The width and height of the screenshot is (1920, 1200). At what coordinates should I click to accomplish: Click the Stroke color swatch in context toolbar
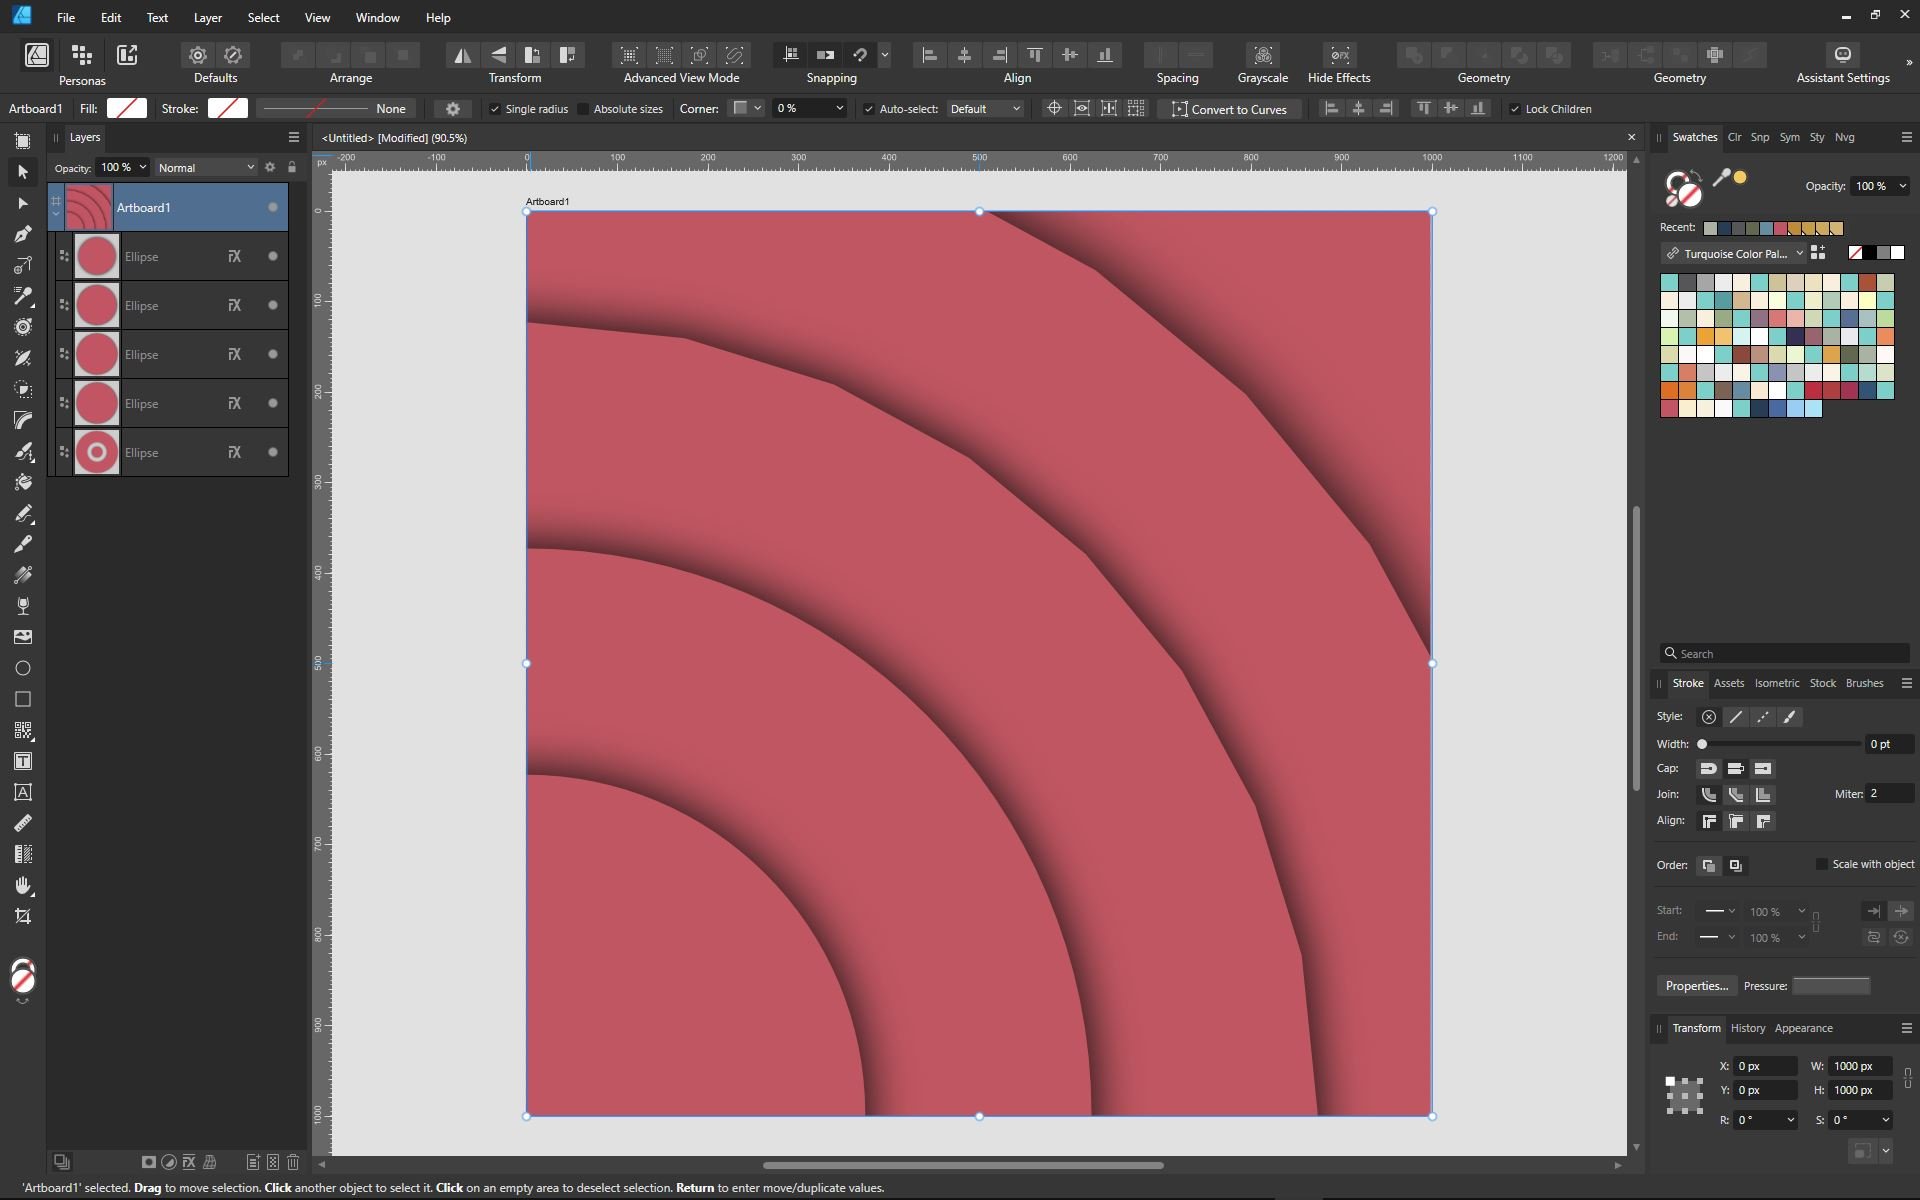(228, 108)
